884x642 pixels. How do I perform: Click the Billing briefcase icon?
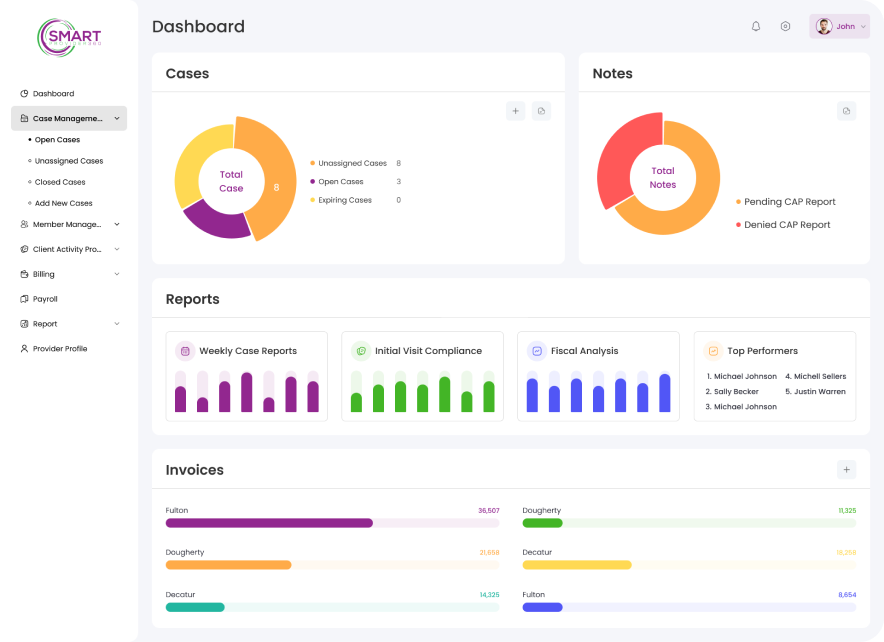pos(24,273)
